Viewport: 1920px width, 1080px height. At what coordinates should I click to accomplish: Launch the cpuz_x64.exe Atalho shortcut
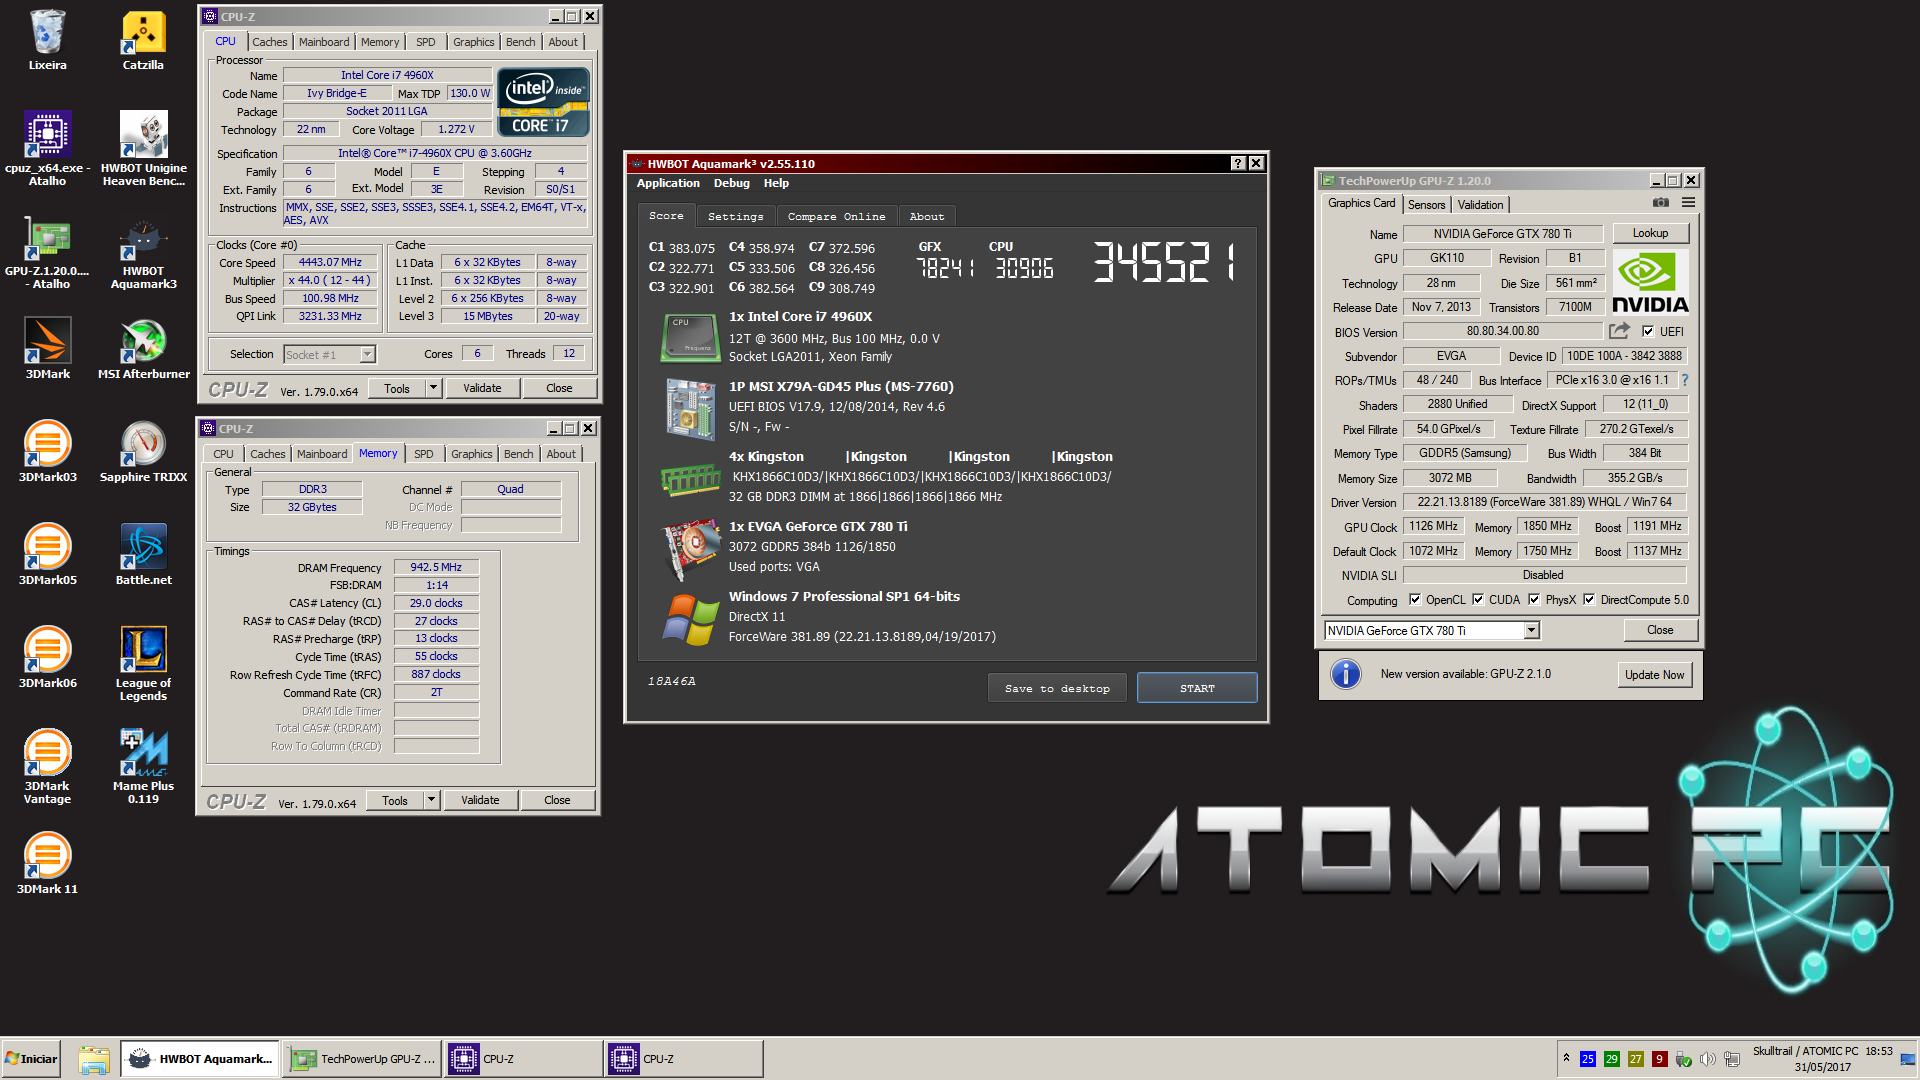(47, 148)
